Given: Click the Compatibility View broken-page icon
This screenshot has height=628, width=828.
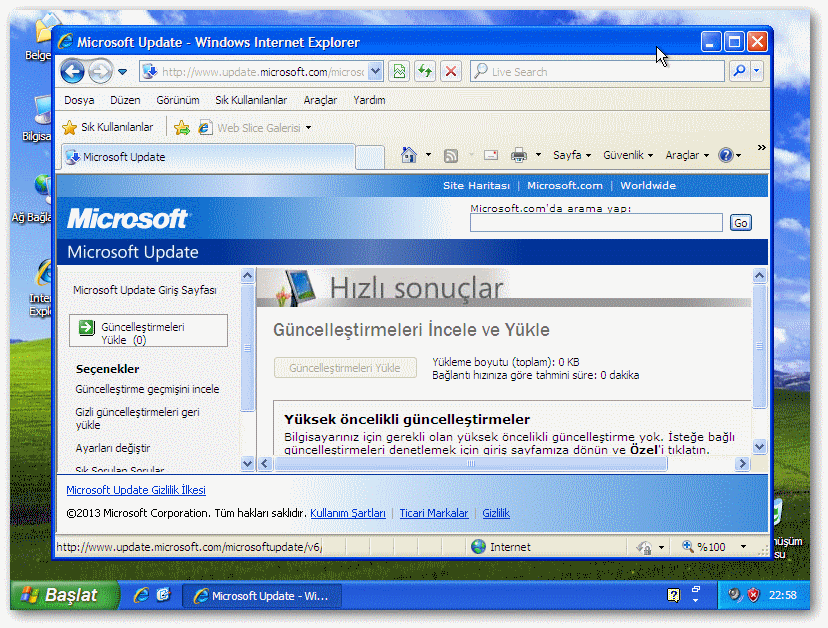Looking at the screenshot, I should 400,71.
